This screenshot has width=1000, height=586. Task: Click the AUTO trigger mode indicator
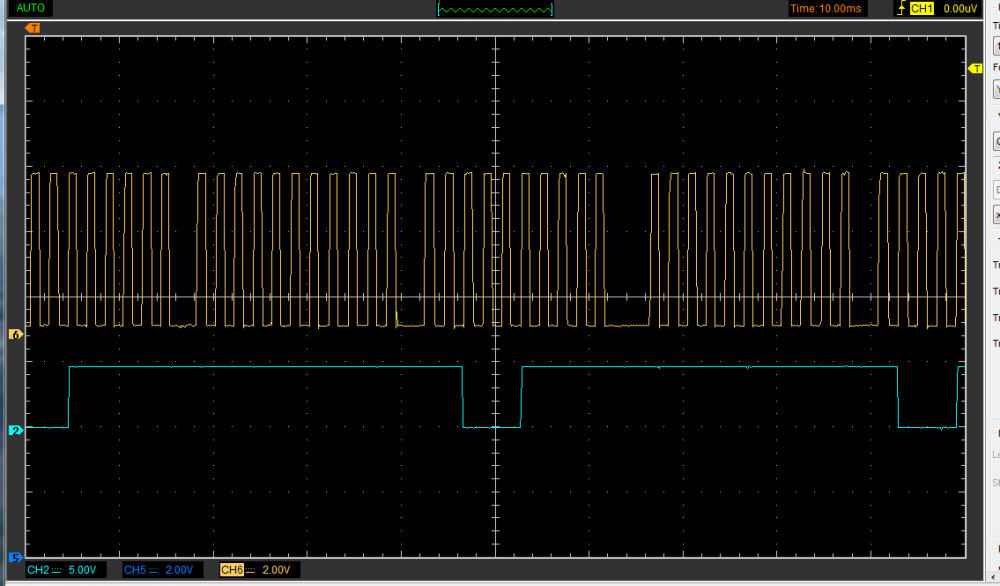(30, 8)
